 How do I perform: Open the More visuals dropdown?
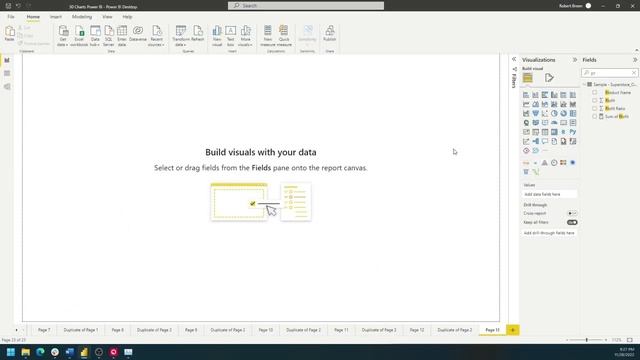(x=245, y=36)
